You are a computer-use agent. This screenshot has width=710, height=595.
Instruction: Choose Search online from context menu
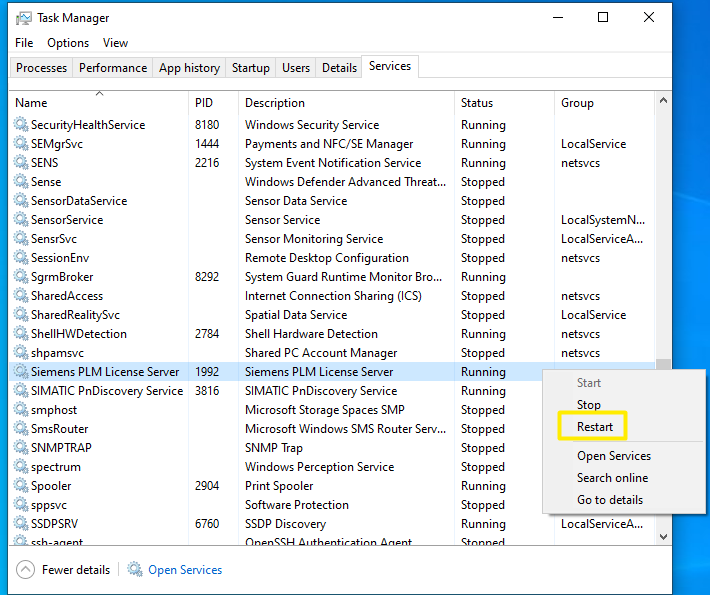(612, 478)
